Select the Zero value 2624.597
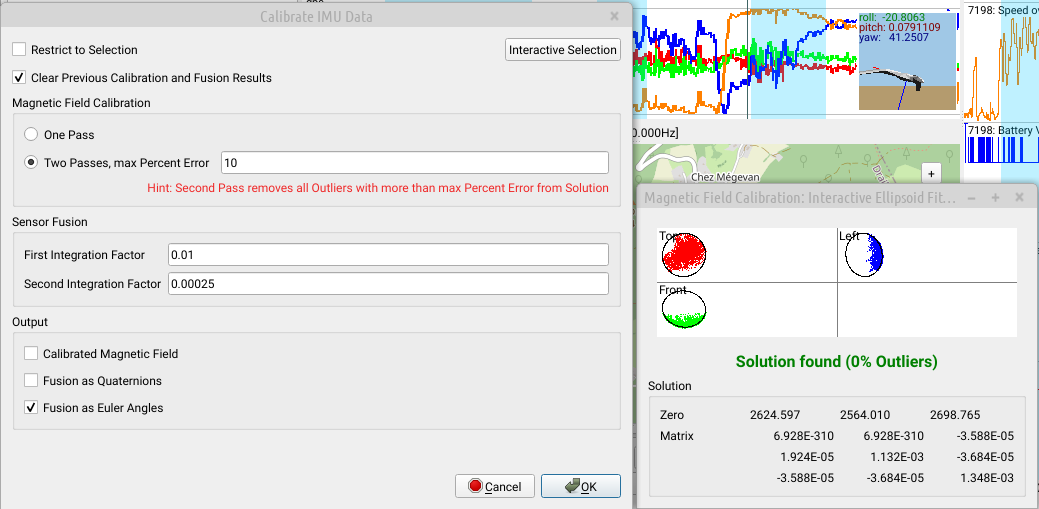This screenshot has height=509, width=1039. pyautogui.click(x=775, y=416)
